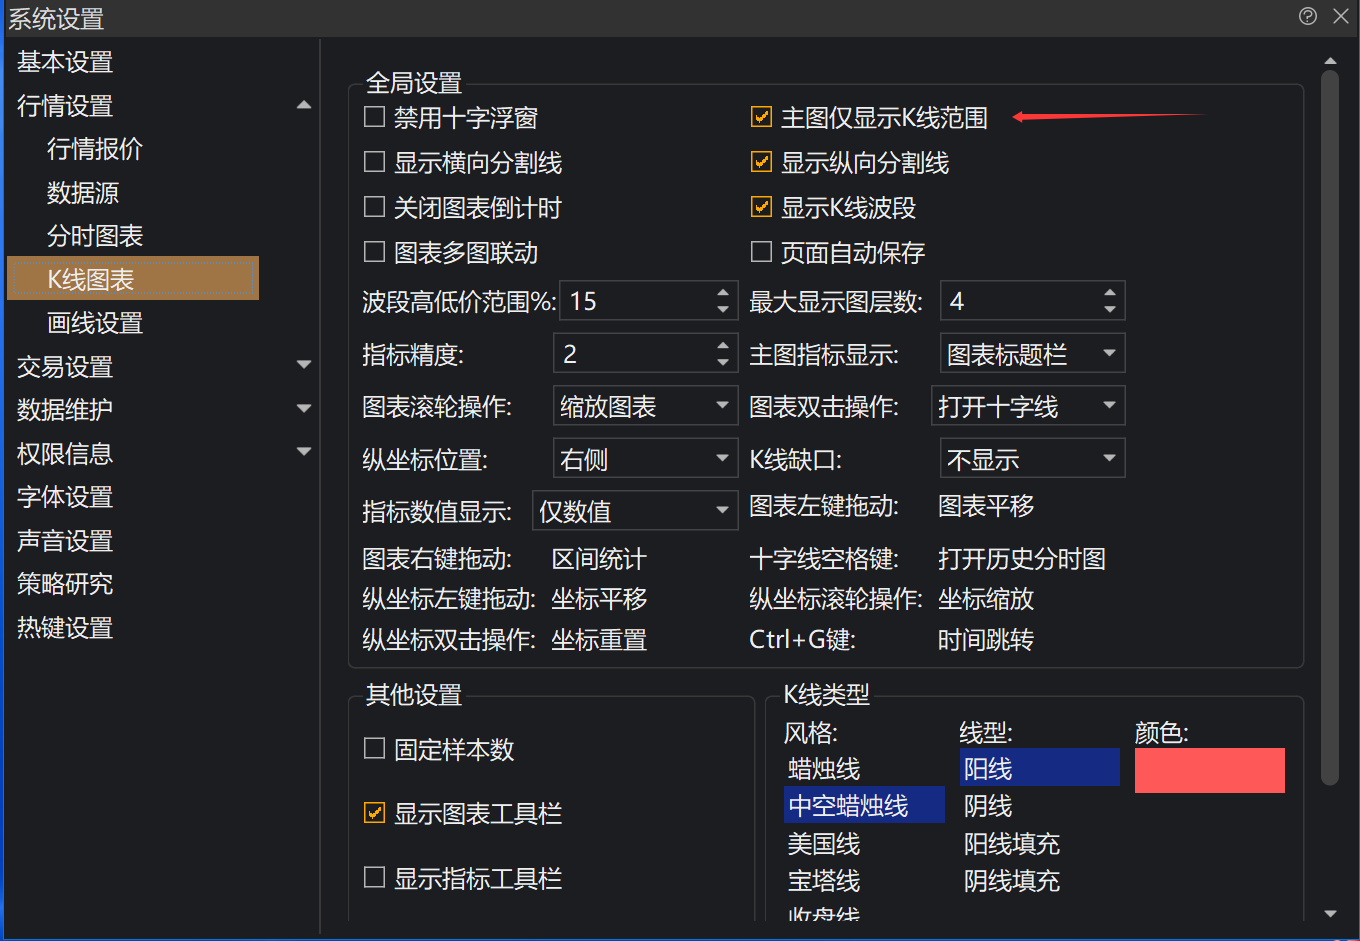1360x941 pixels.
Task: Open the 主图指标显示 dropdown
Action: click(x=1032, y=354)
